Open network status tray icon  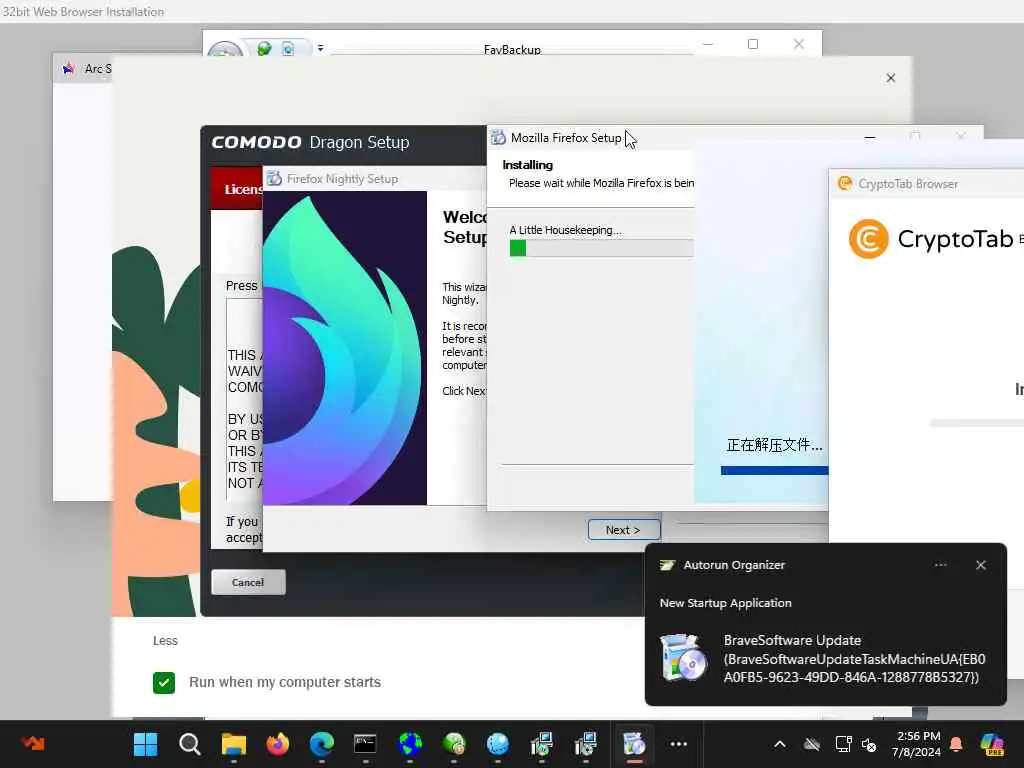pos(843,744)
